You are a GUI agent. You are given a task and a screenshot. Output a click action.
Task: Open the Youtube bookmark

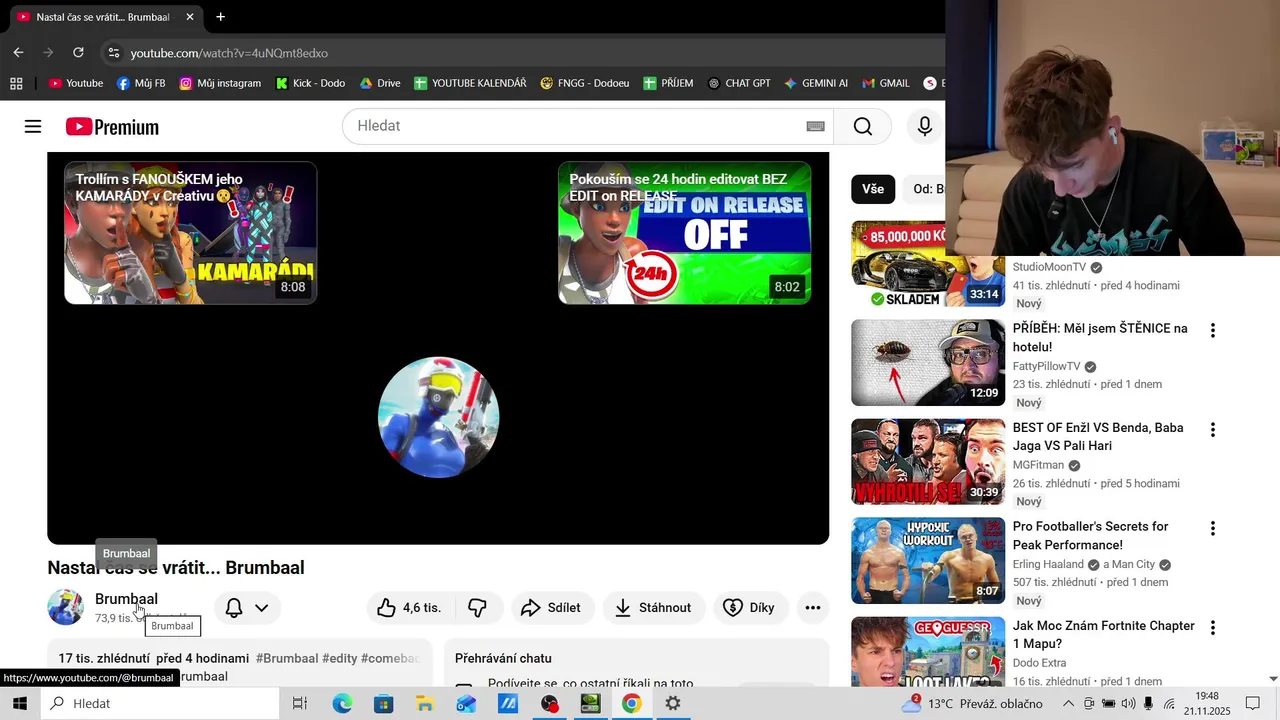(76, 83)
